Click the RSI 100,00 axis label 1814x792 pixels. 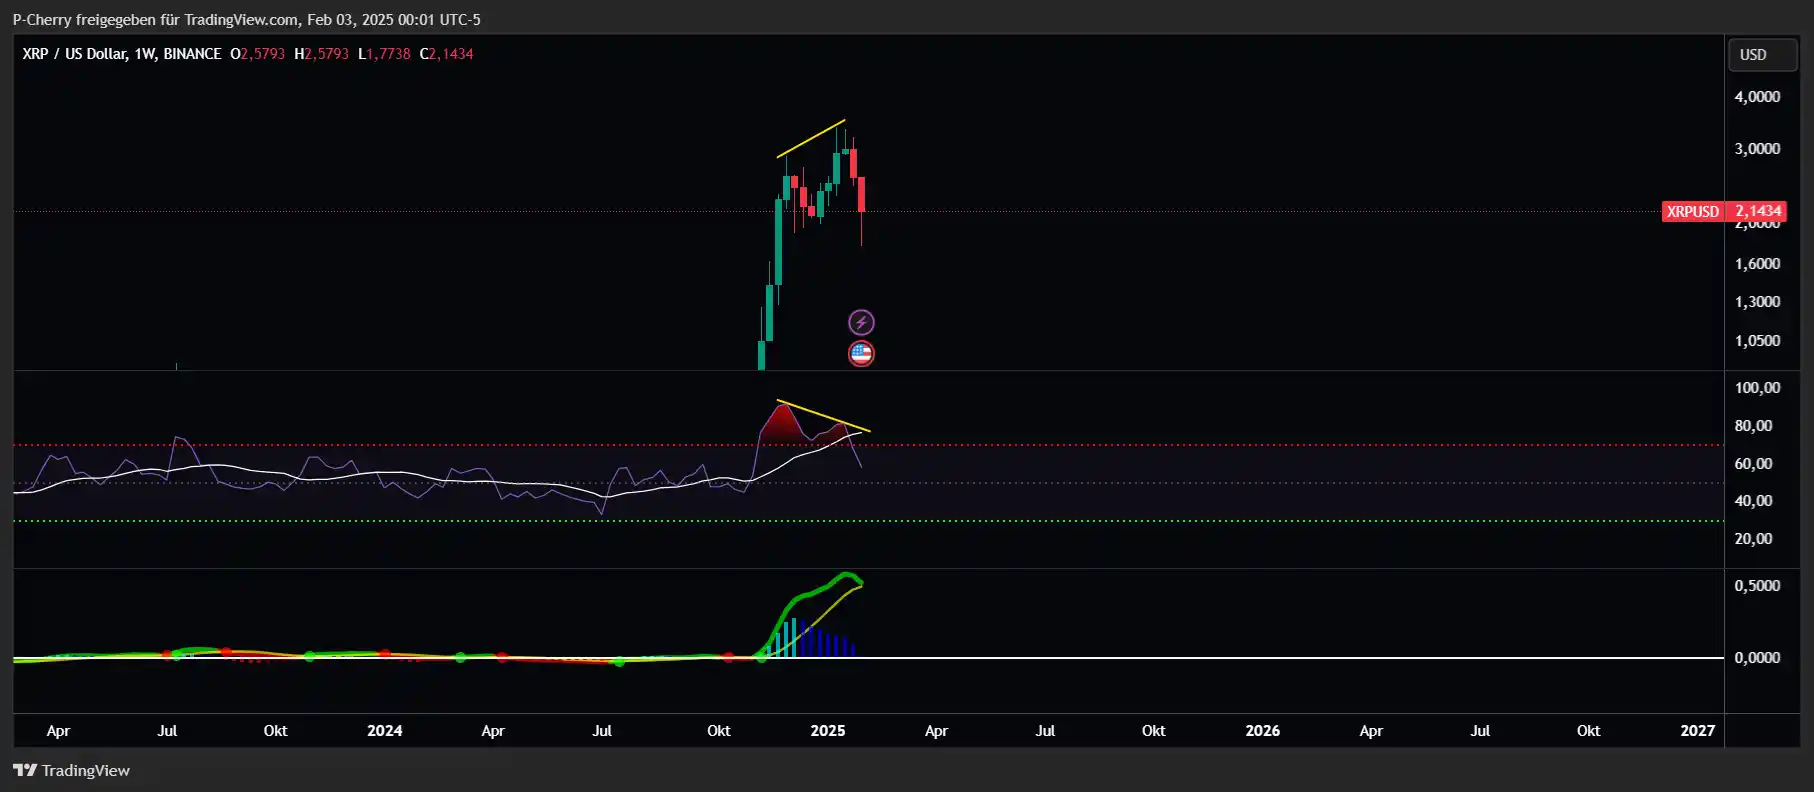pos(1757,388)
